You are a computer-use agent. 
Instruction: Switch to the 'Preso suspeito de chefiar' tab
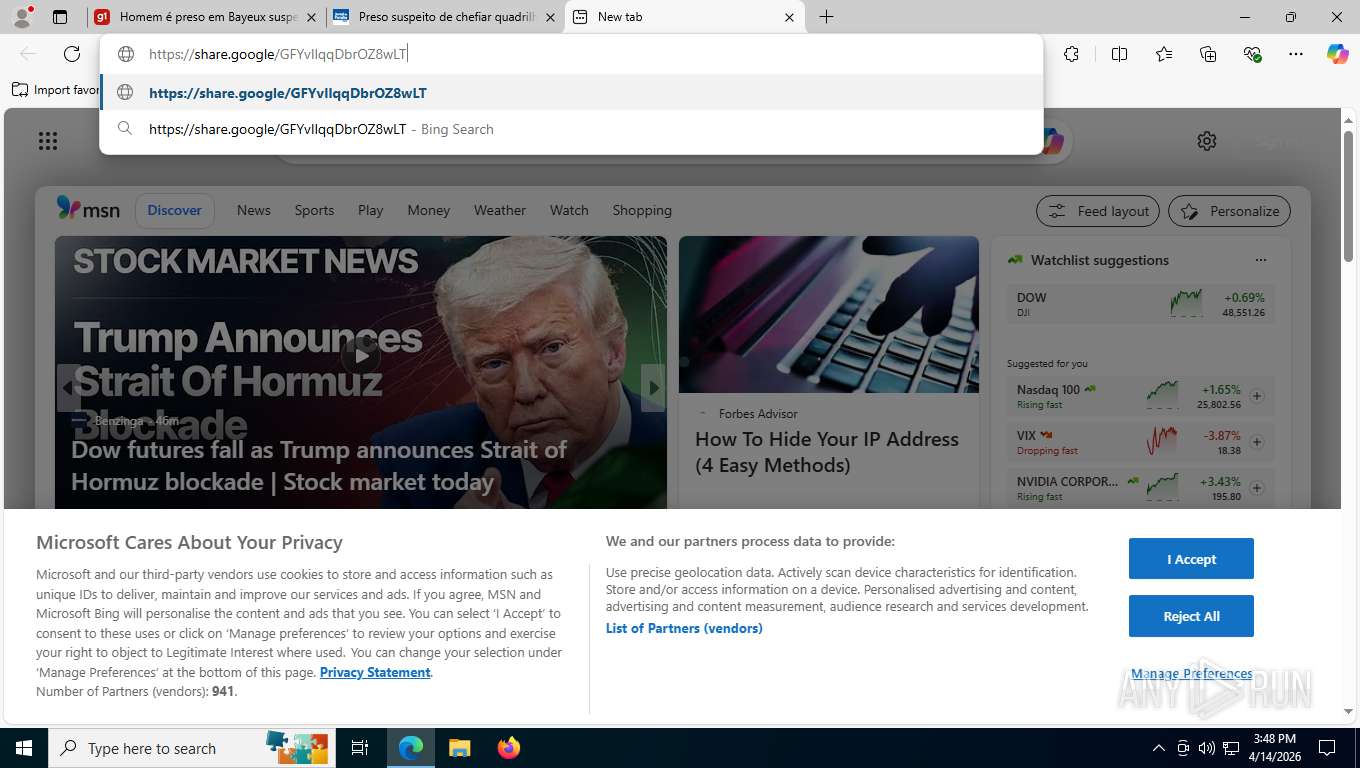pyautogui.click(x=445, y=17)
